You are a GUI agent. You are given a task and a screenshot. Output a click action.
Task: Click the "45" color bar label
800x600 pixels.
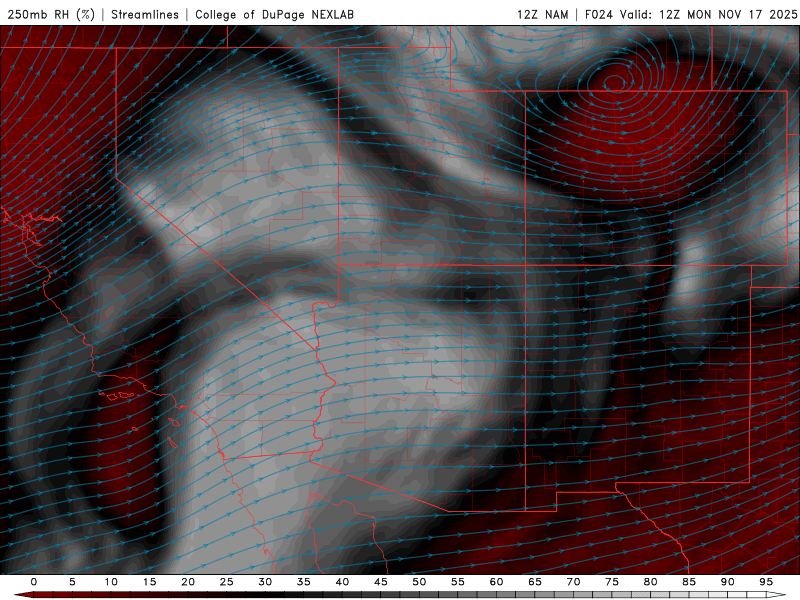click(381, 582)
